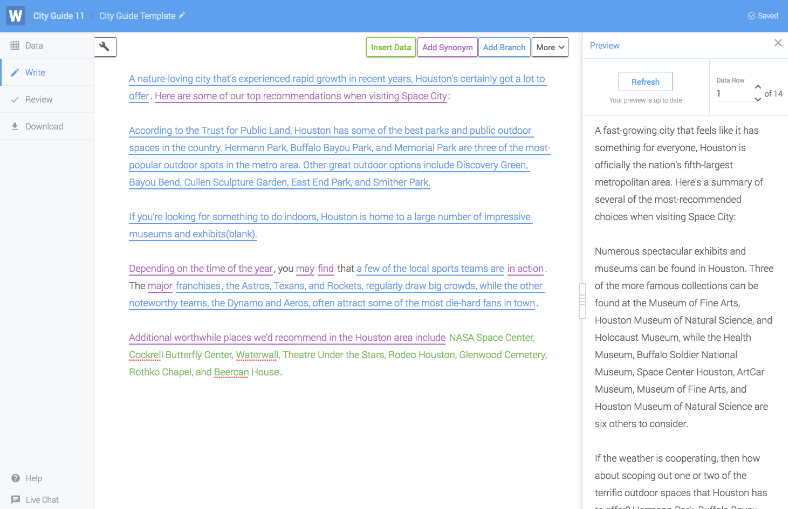Click the pencil icon beside City Guide Template
This screenshot has height=509, width=788.
pos(182,16)
